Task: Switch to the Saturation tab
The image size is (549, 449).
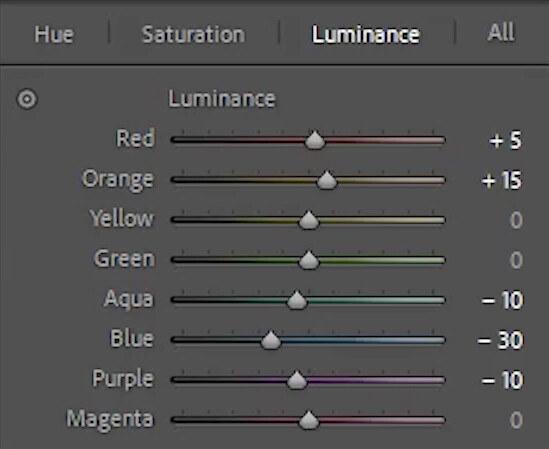Action: 193,34
